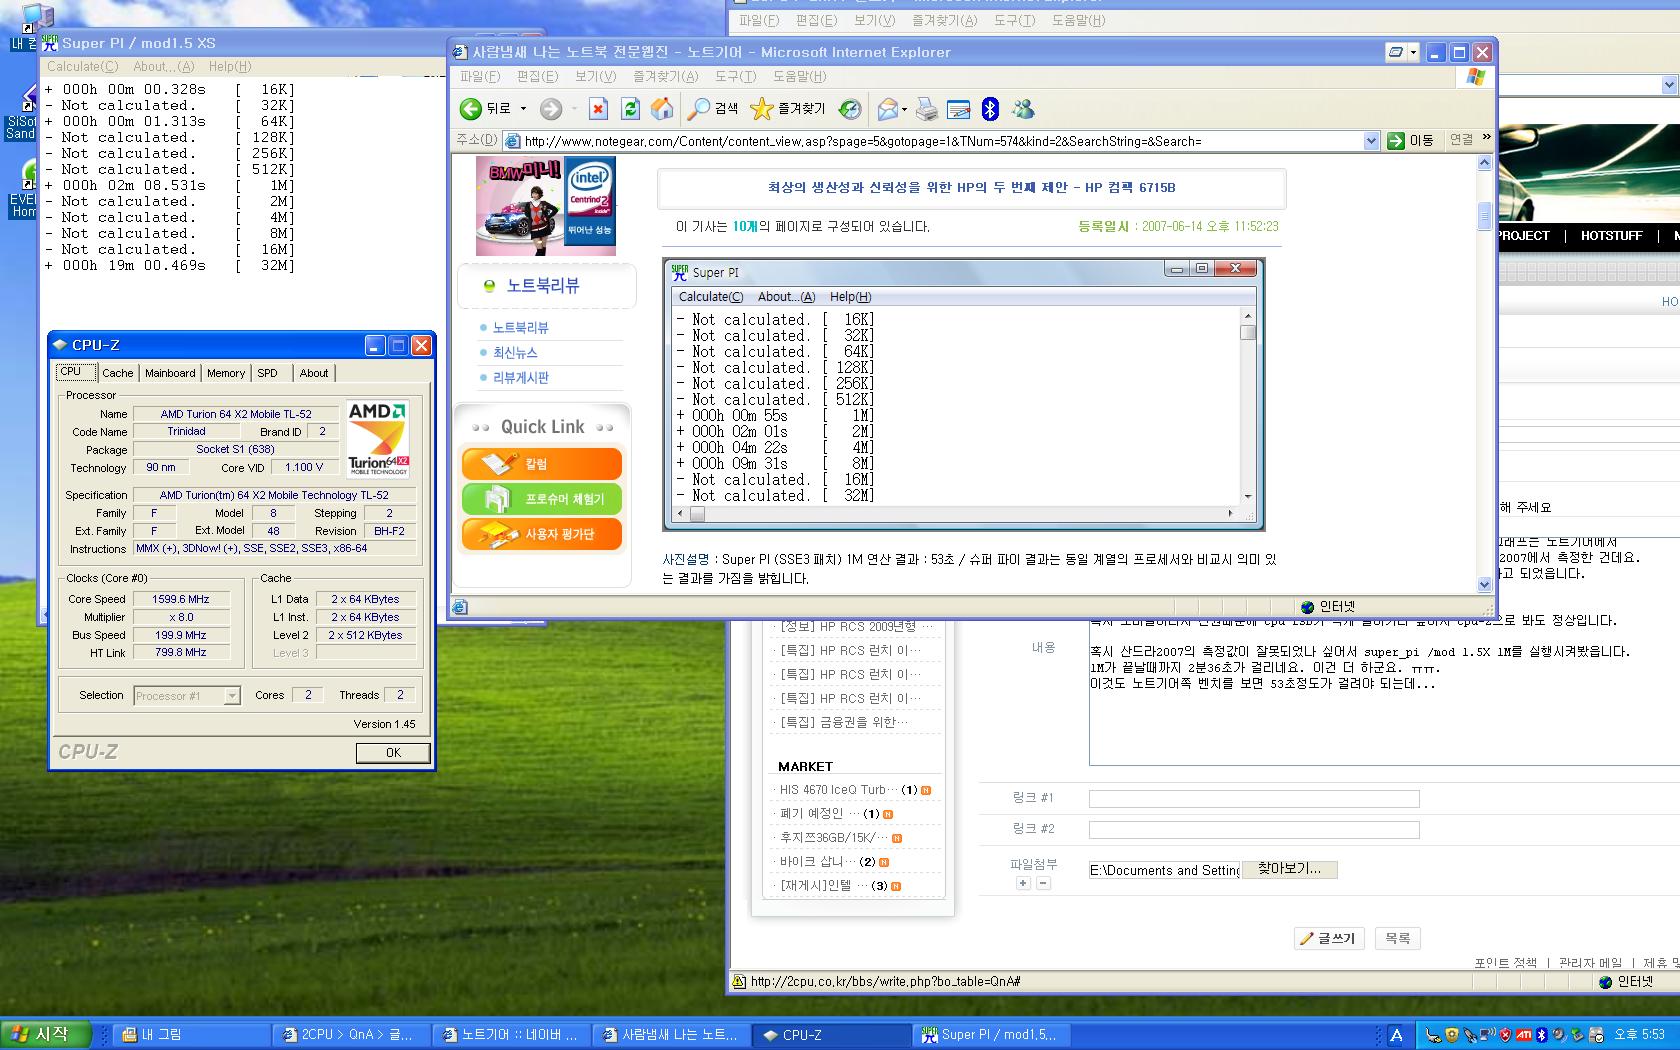Switch to the Mainboard tab in CPU-Z

(170, 373)
